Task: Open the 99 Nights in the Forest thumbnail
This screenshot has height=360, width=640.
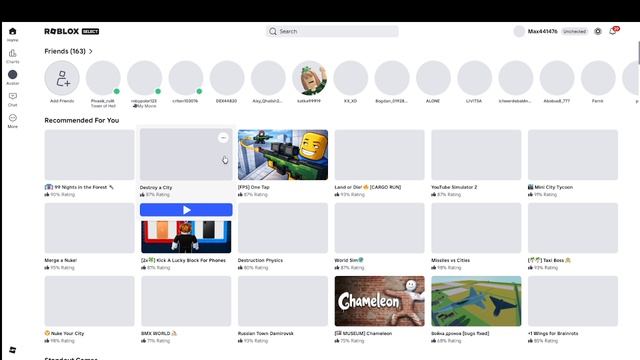Action: [x=89, y=155]
